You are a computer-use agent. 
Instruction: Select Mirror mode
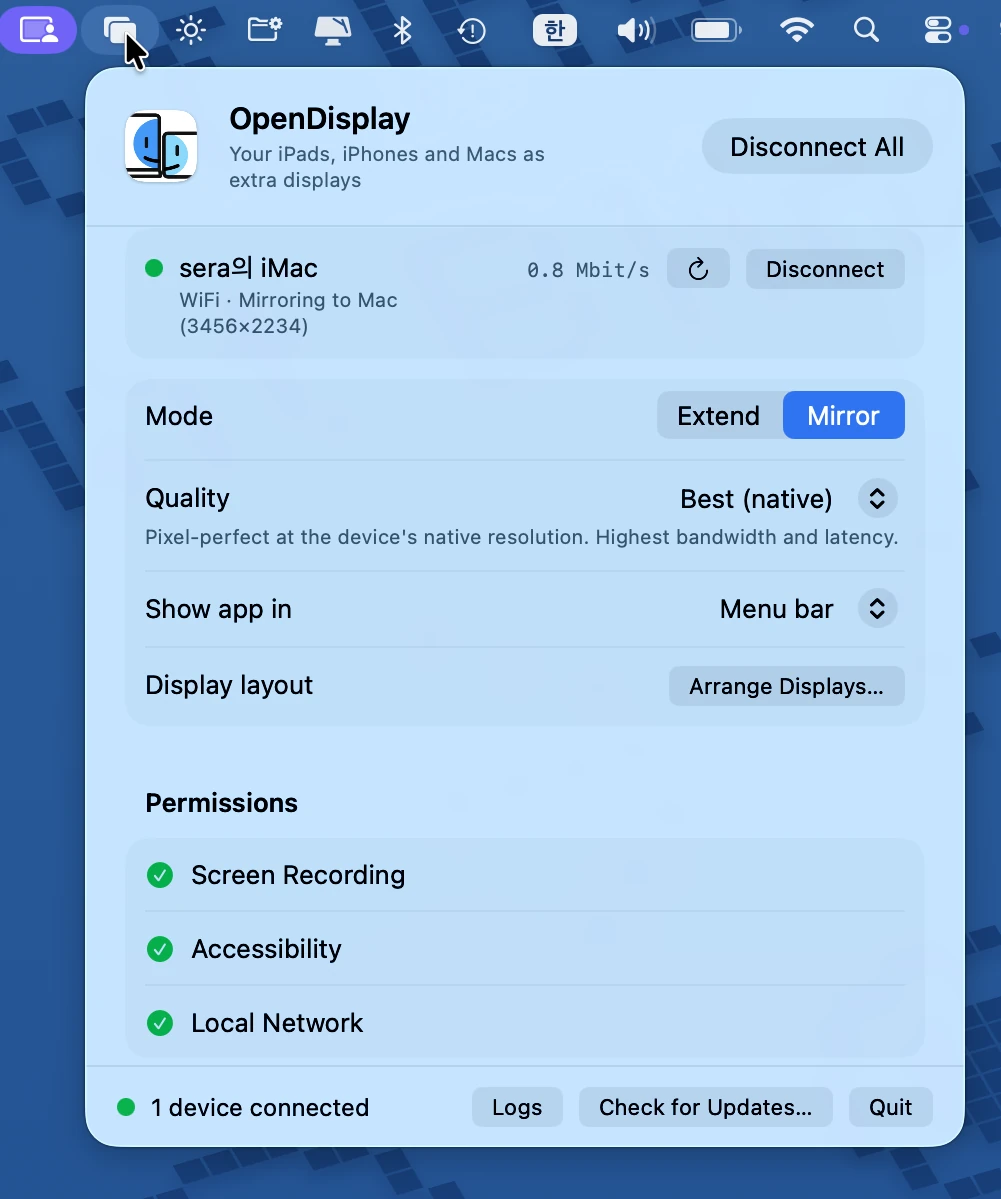(843, 416)
